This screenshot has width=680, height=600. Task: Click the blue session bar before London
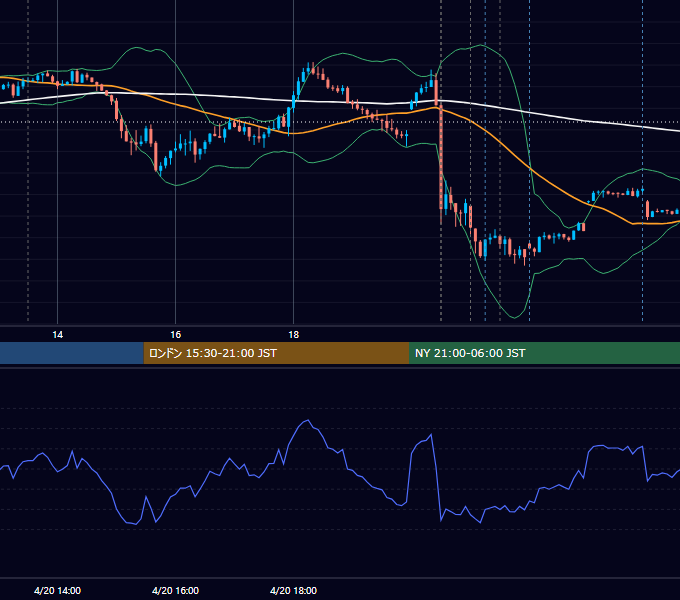[x=72, y=353]
